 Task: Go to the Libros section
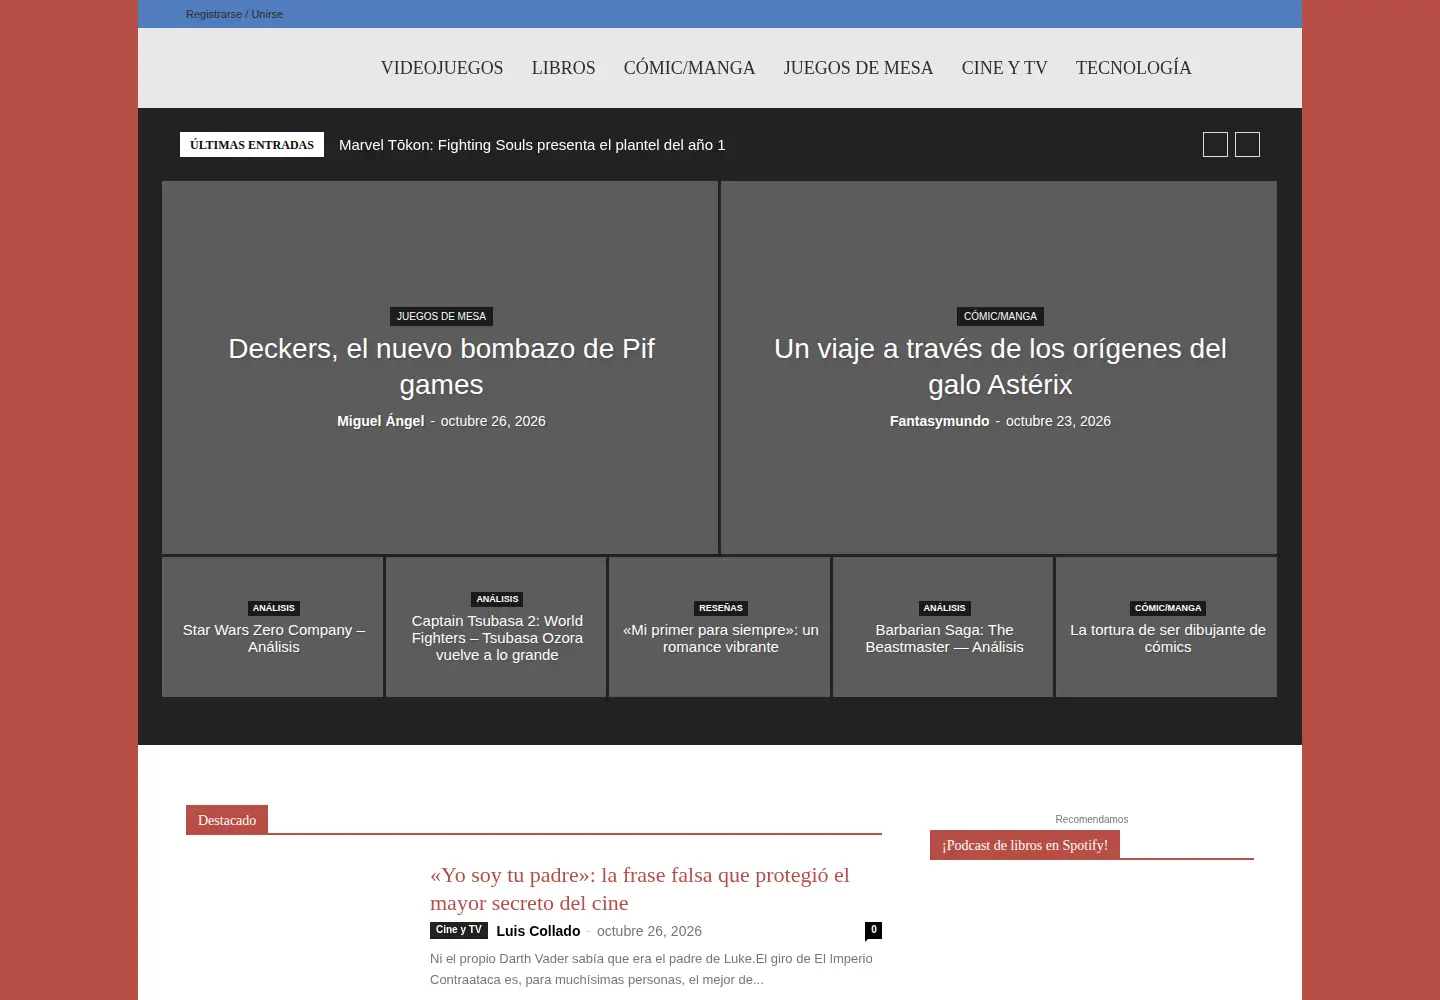pyautogui.click(x=564, y=68)
